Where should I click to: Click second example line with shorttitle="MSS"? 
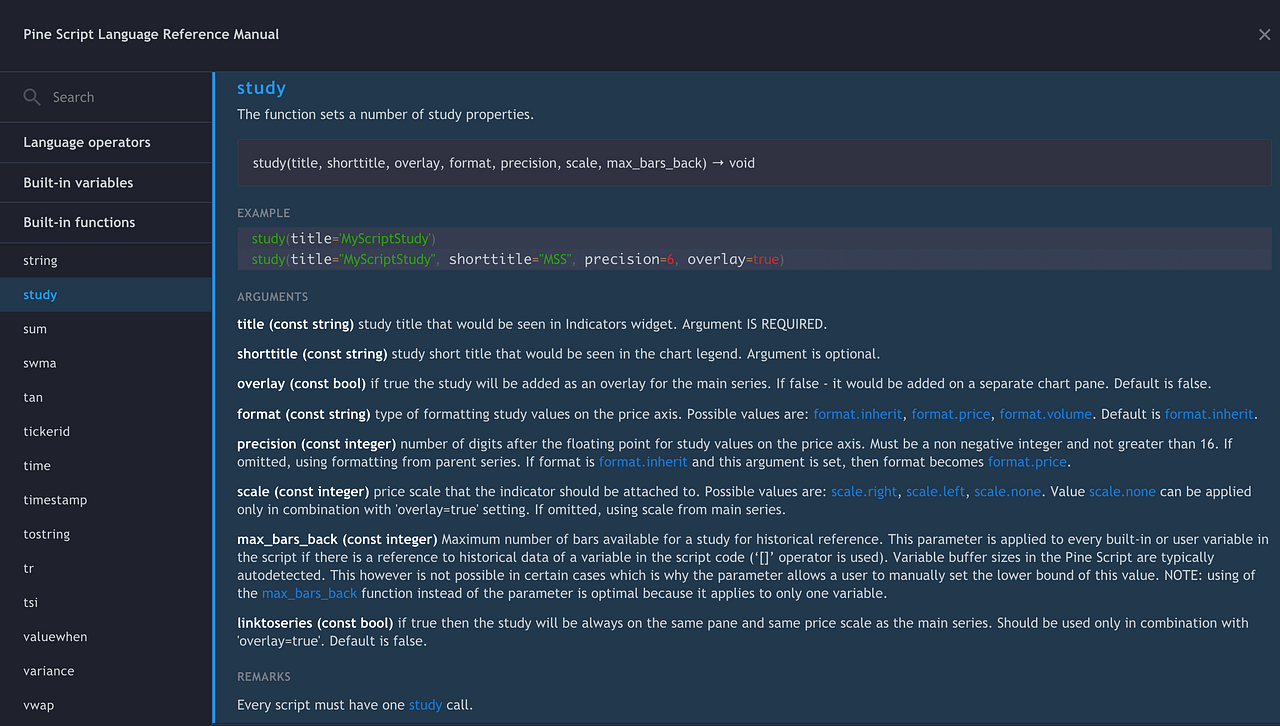click(x=518, y=260)
